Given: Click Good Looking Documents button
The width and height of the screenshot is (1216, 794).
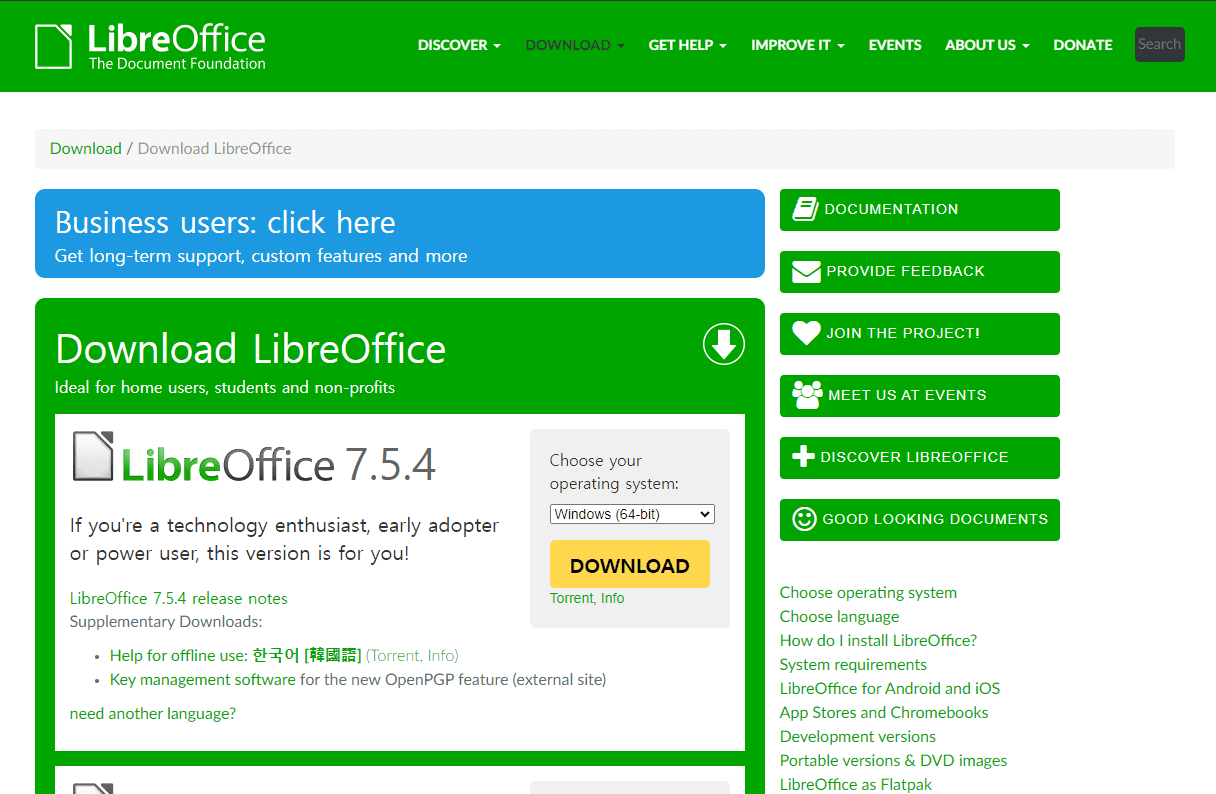Looking at the screenshot, I should click(x=920, y=520).
